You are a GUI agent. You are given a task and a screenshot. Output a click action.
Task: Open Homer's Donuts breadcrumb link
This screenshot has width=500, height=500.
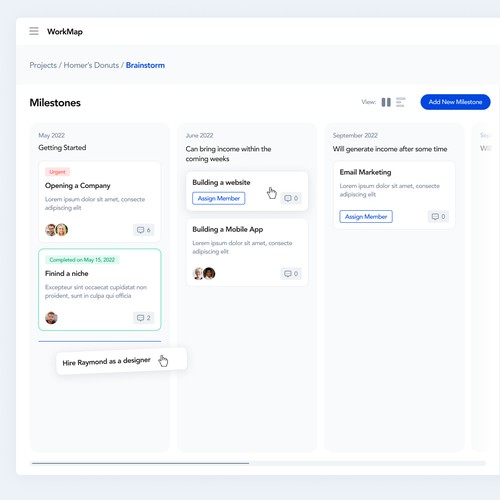[x=91, y=65]
